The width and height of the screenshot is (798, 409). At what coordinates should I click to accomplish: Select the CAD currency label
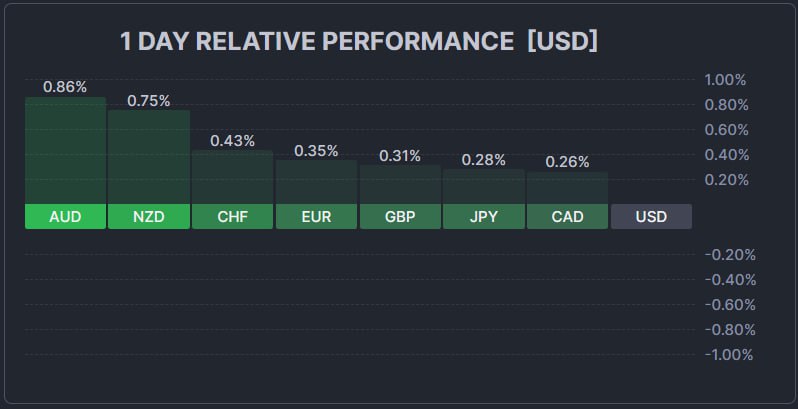pyautogui.click(x=567, y=216)
